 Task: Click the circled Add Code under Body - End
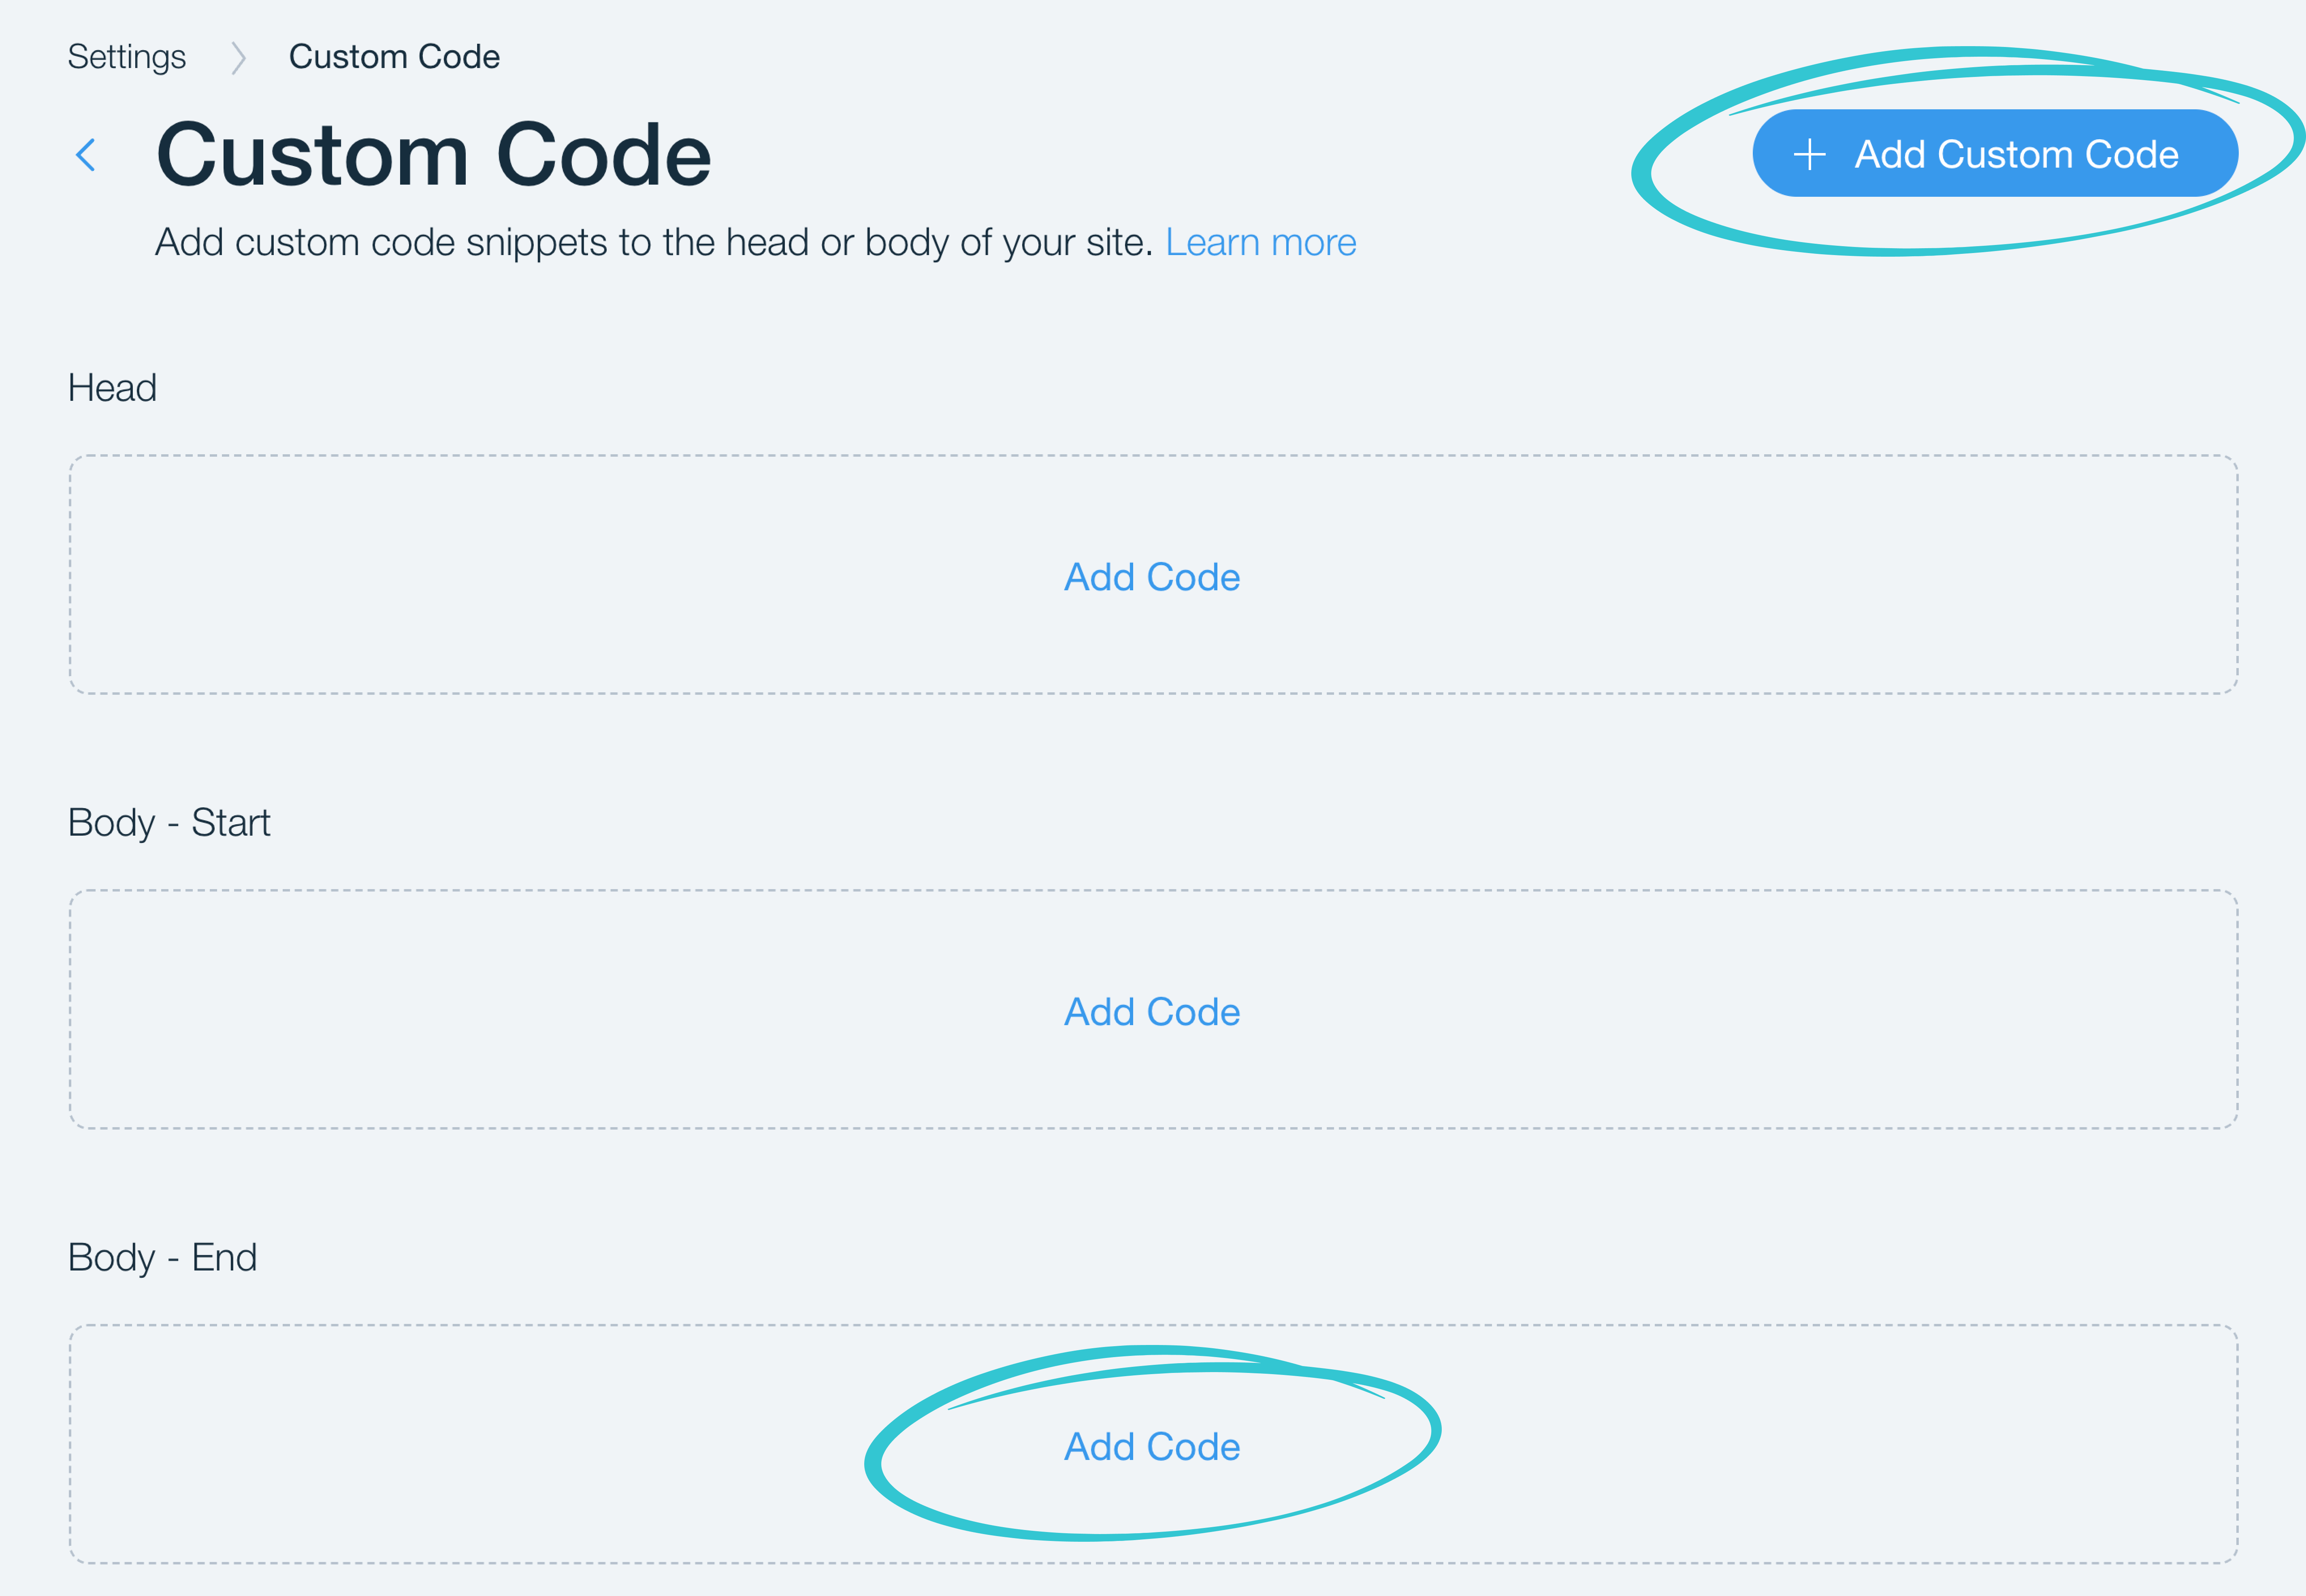(1151, 1446)
